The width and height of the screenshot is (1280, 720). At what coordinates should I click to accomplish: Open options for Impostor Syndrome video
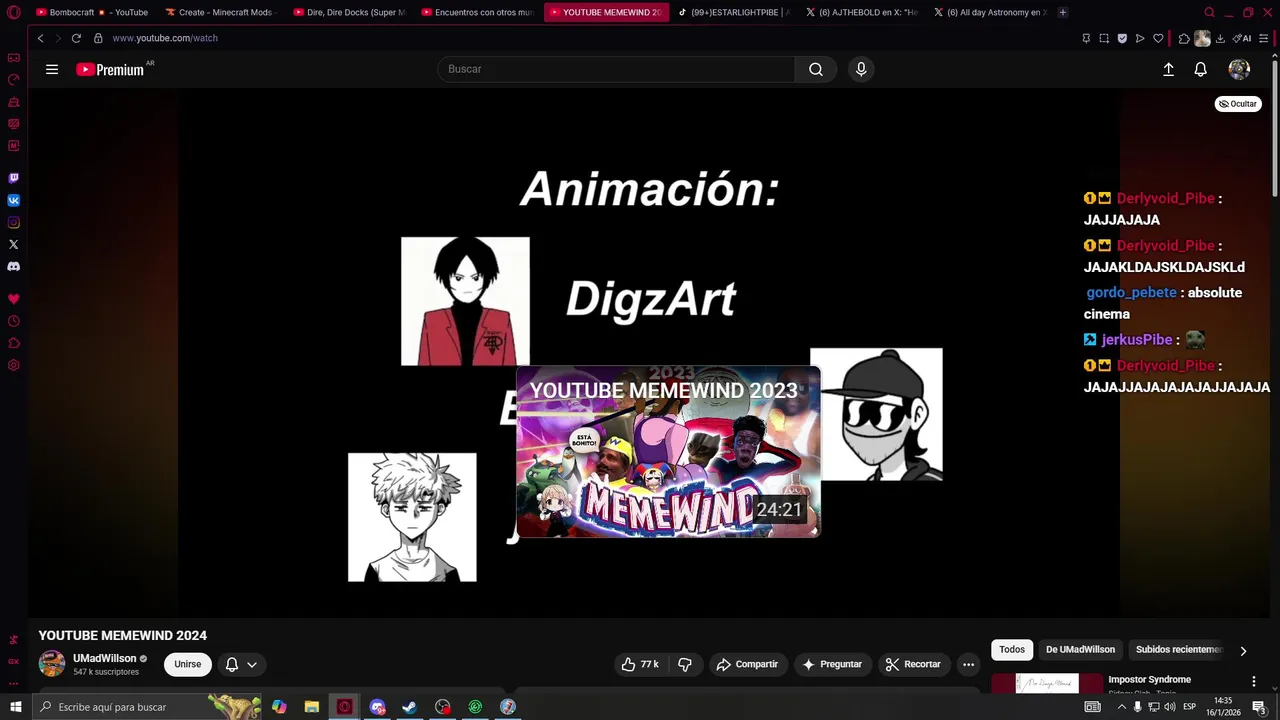(1253, 681)
